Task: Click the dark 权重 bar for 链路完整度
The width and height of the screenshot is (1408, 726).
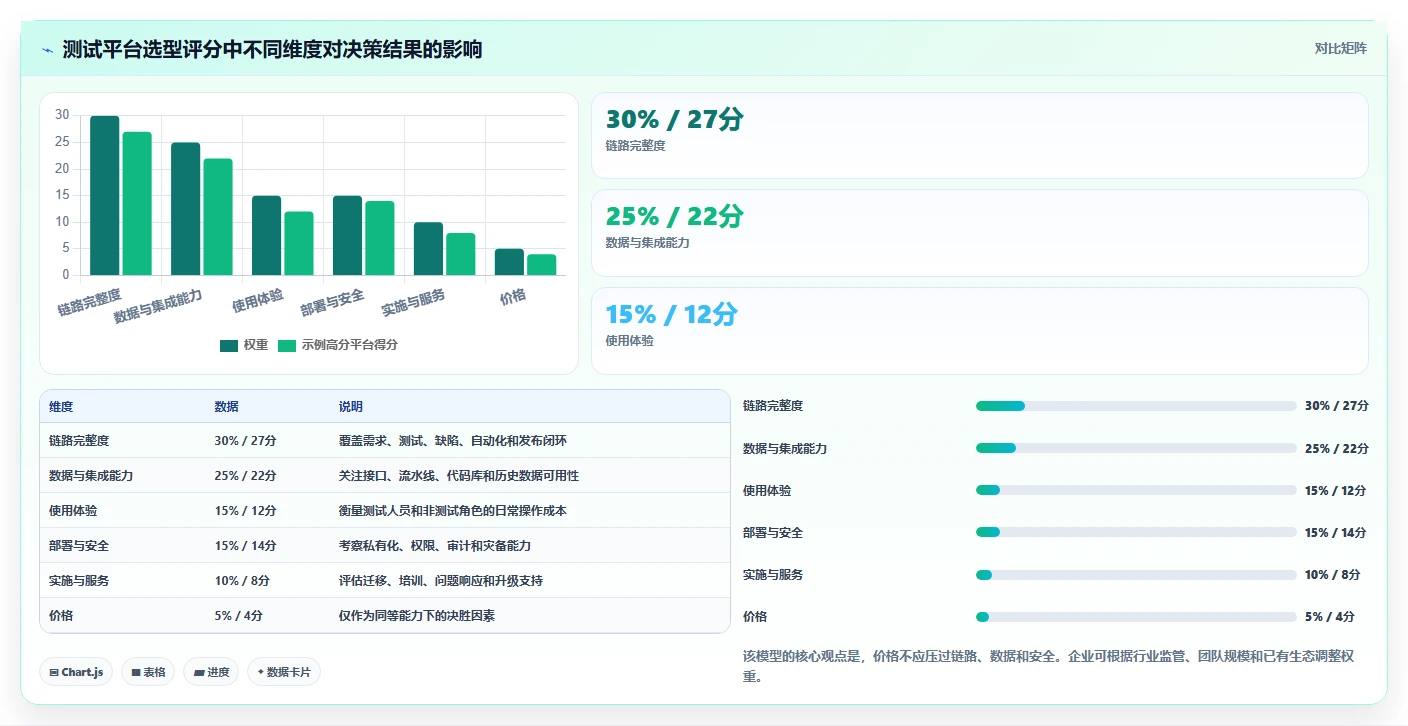Action: (105, 195)
